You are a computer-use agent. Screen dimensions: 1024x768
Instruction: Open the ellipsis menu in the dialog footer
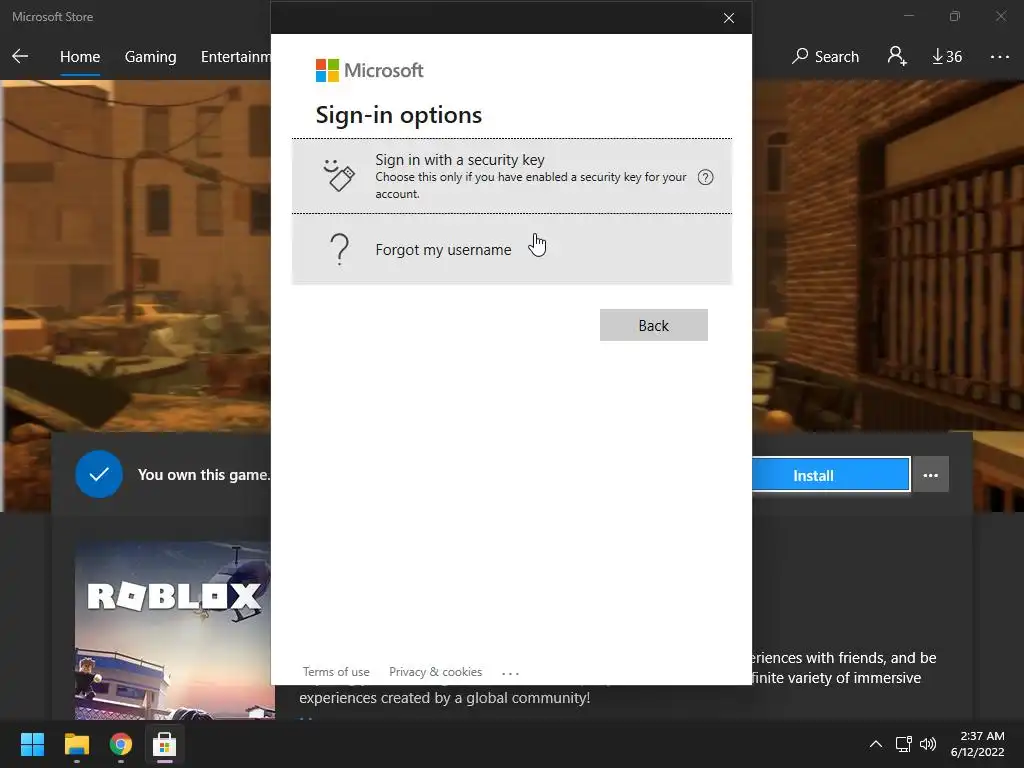(x=511, y=673)
